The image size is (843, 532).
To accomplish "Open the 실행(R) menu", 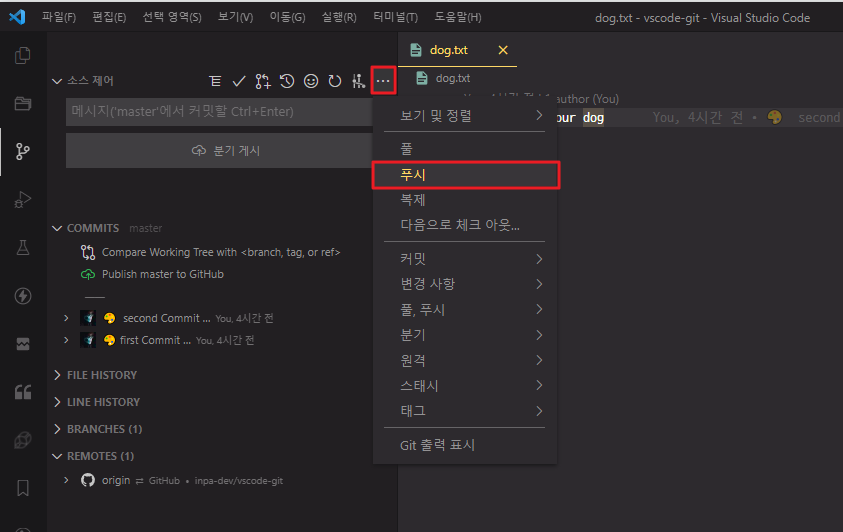I will [339, 17].
